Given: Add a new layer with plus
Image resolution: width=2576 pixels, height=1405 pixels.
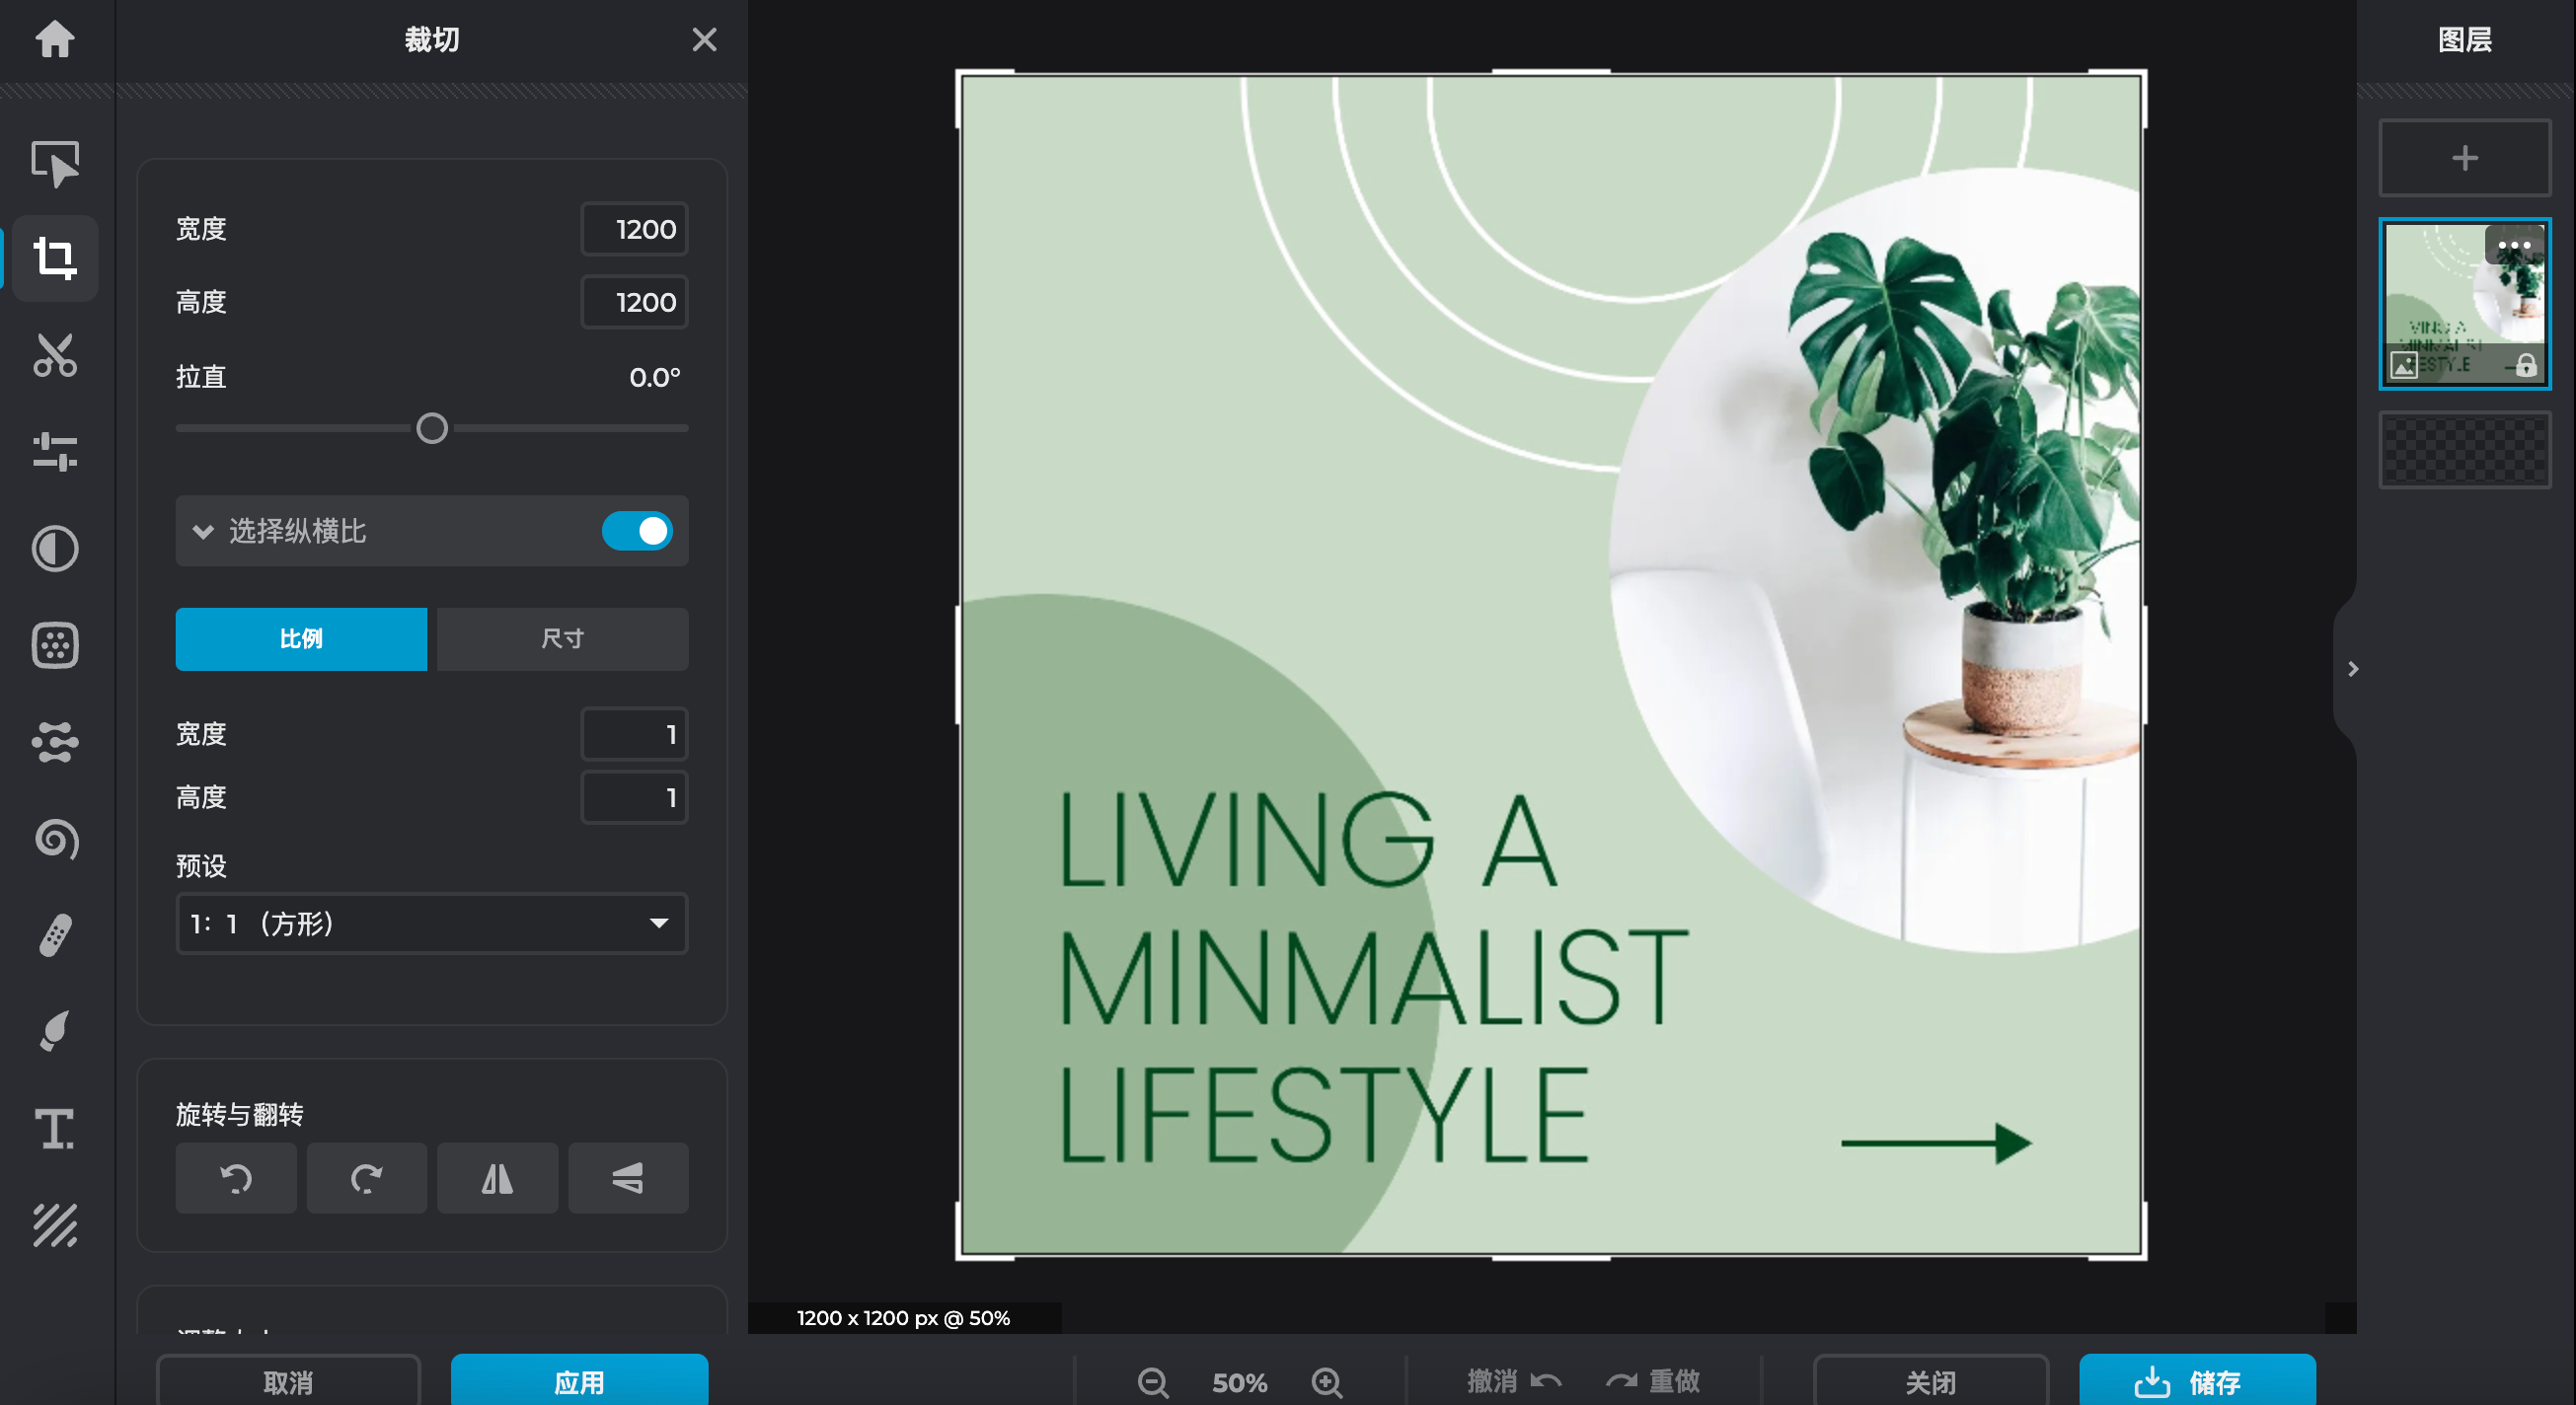Looking at the screenshot, I should click(x=2464, y=158).
